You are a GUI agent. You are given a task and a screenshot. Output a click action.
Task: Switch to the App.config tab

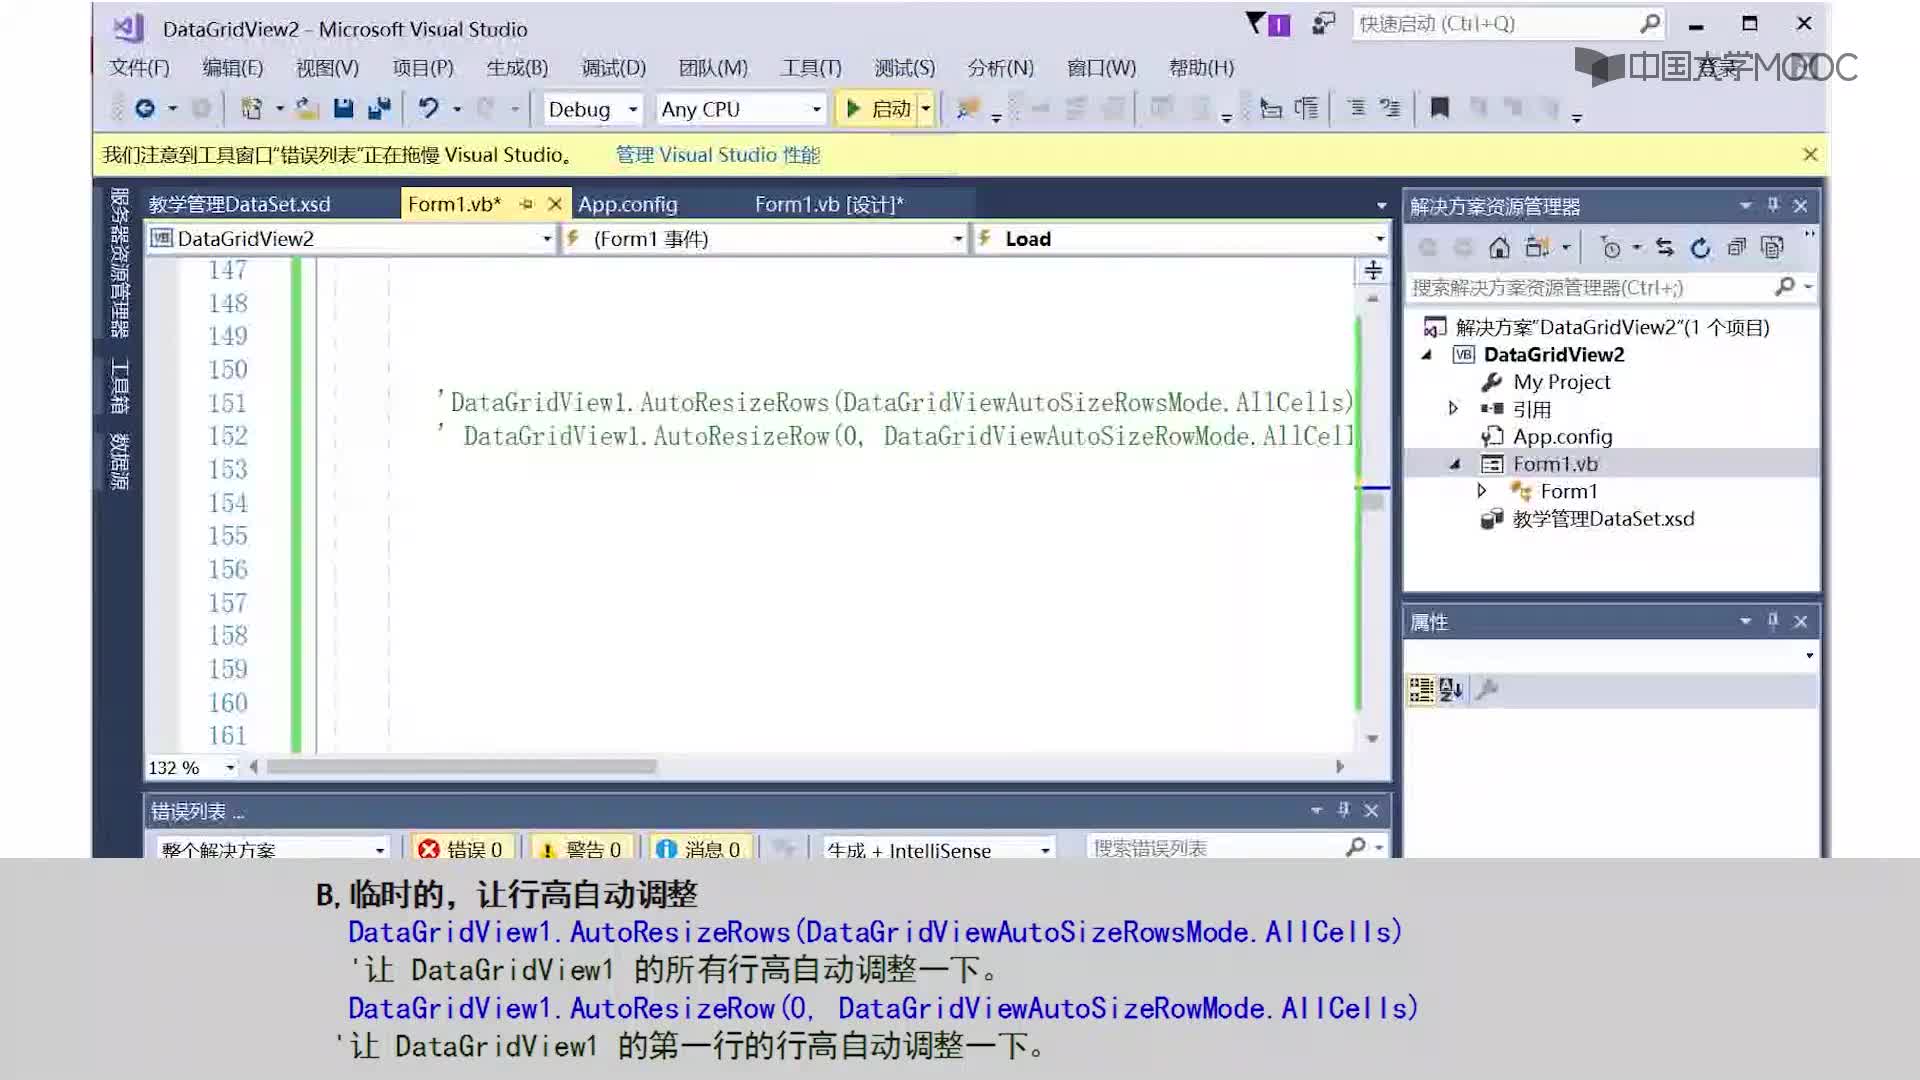pyautogui.click(x=628, y=204)
